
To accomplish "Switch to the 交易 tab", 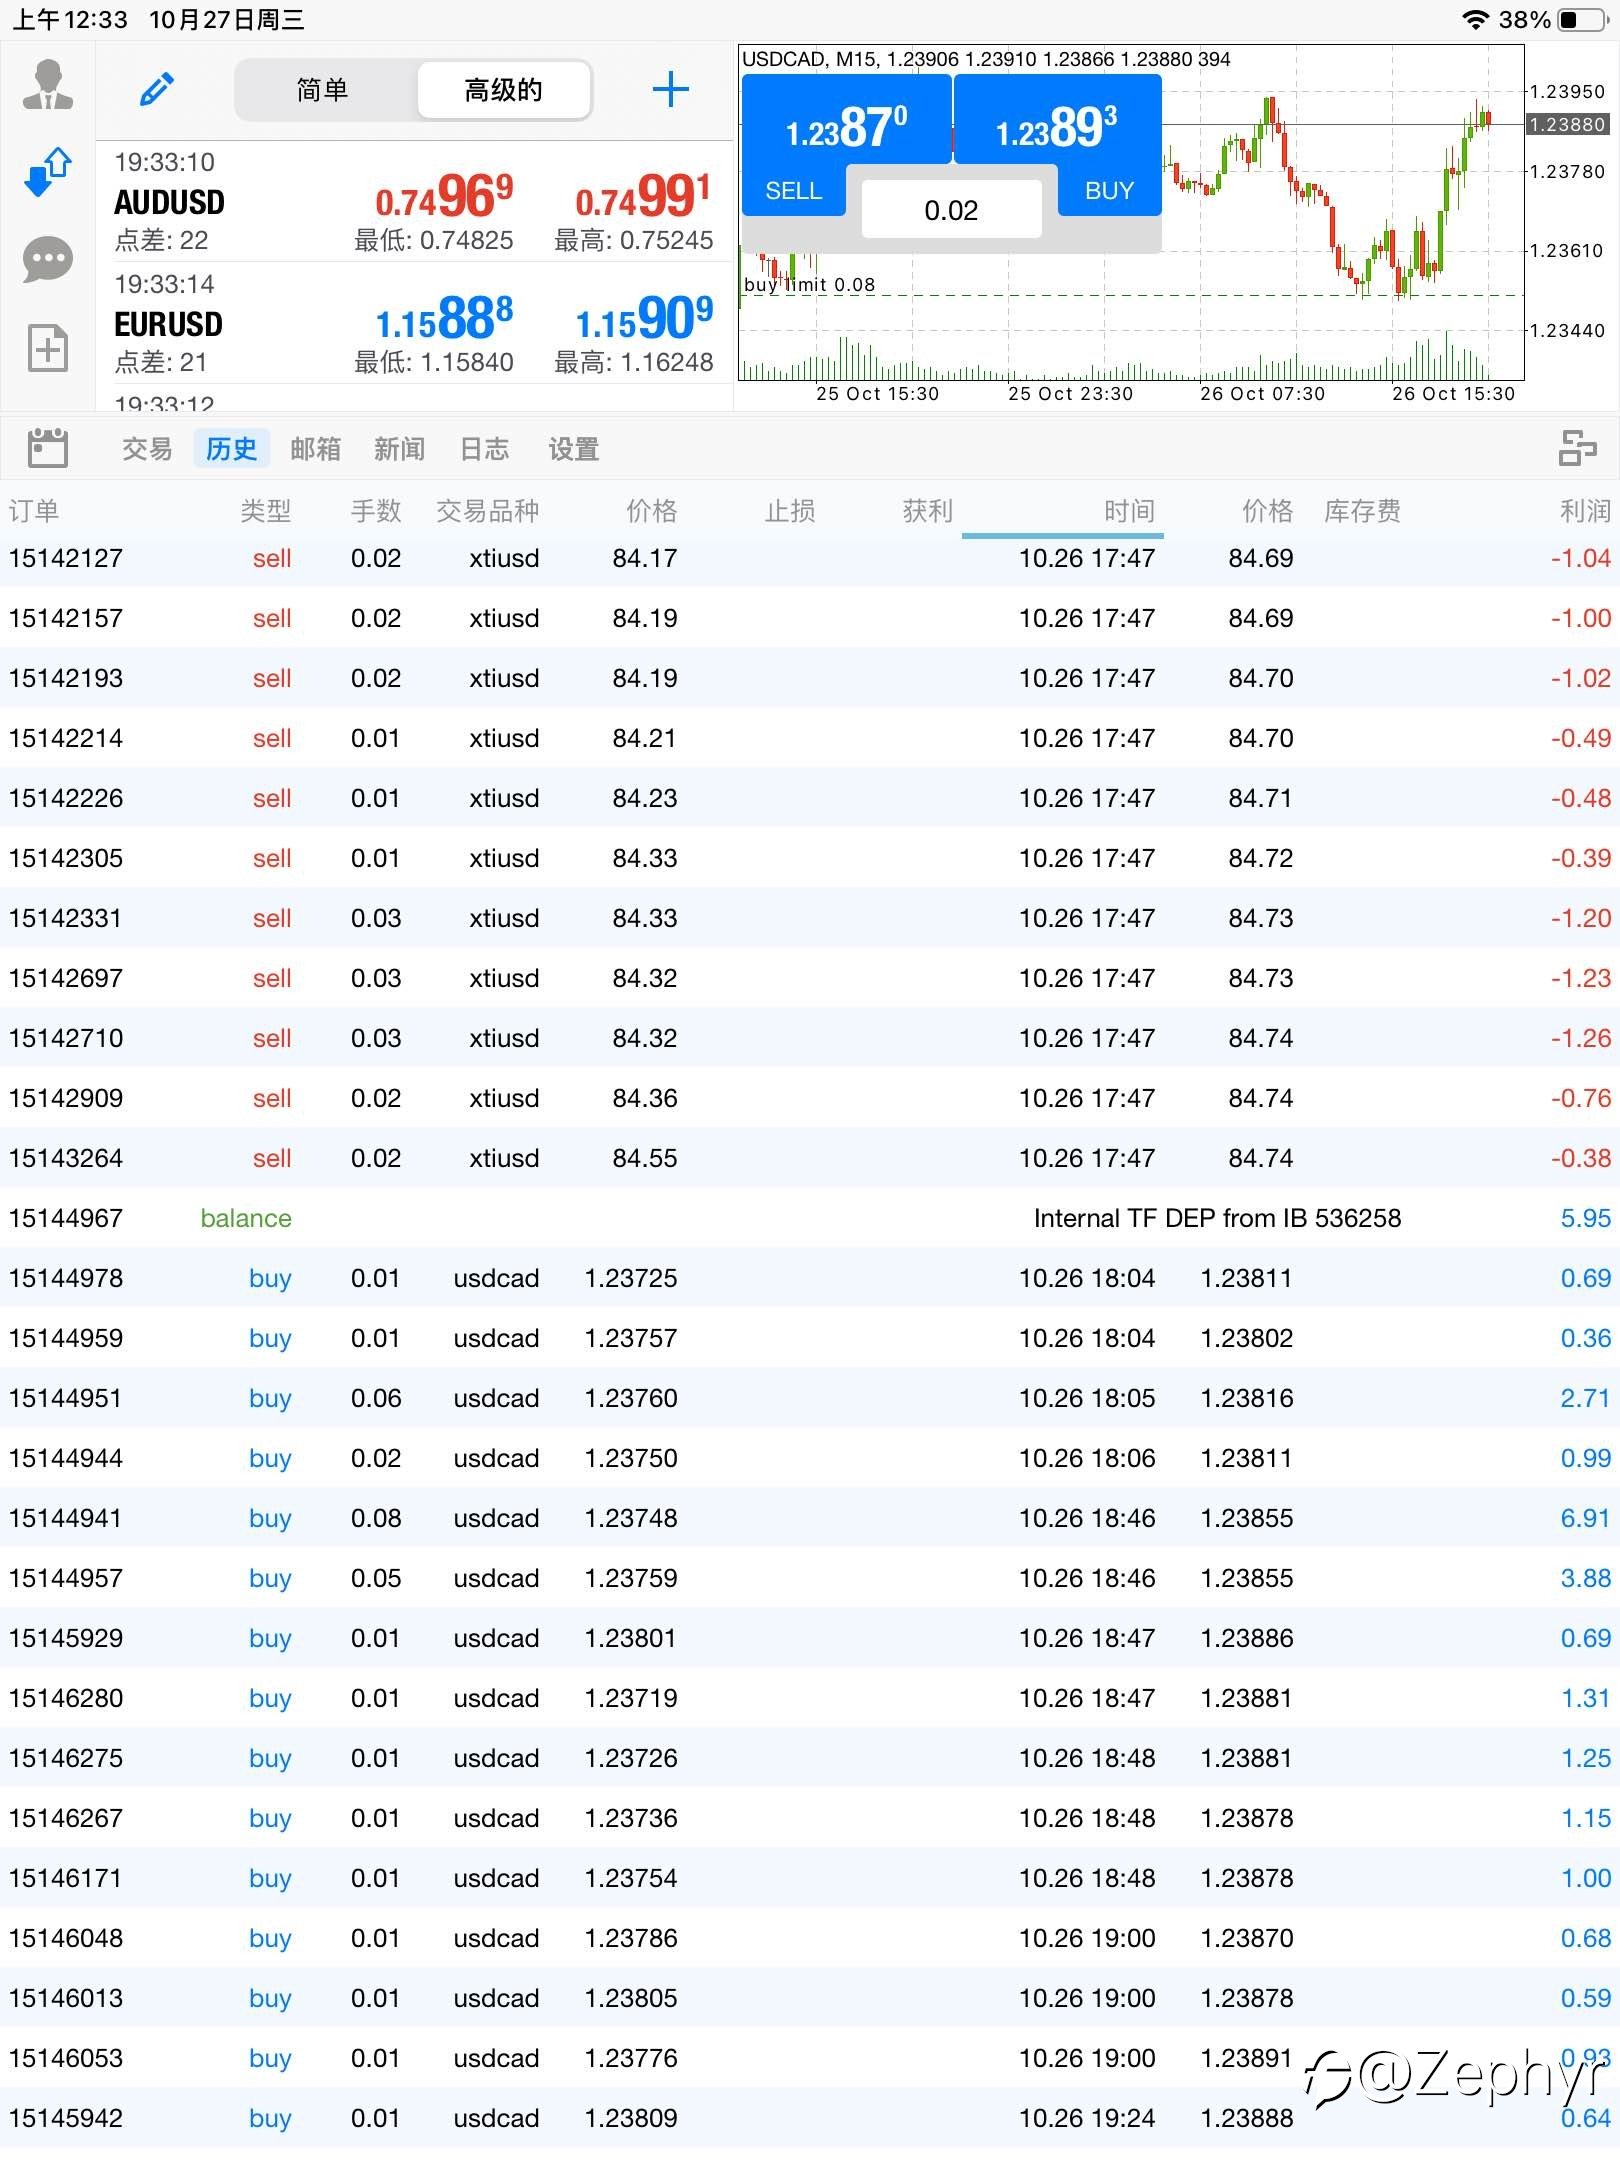I will pyautogui.click(x=147, y=449).
